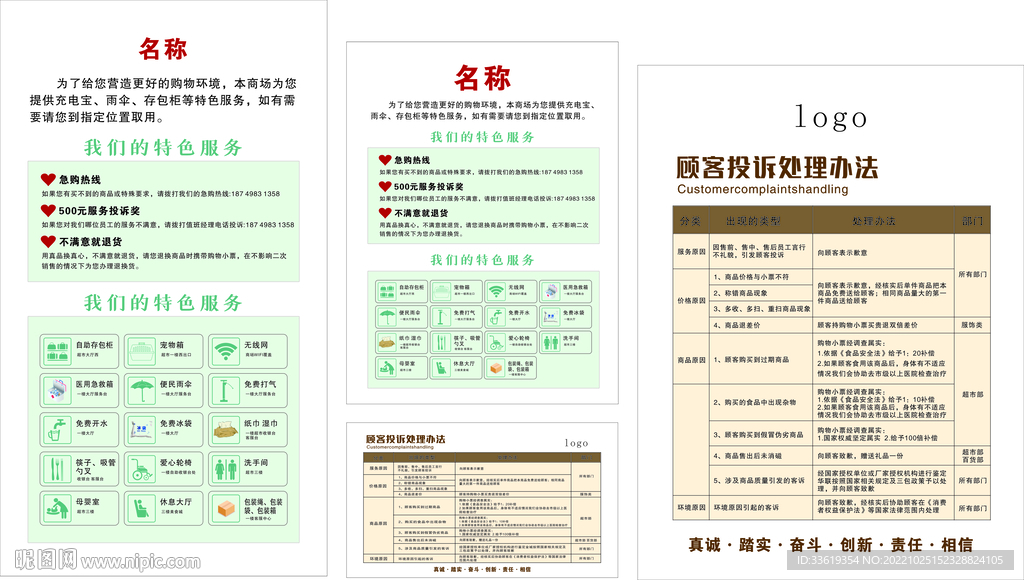Click the red 名称 title of the middle poster

[483, 78]
